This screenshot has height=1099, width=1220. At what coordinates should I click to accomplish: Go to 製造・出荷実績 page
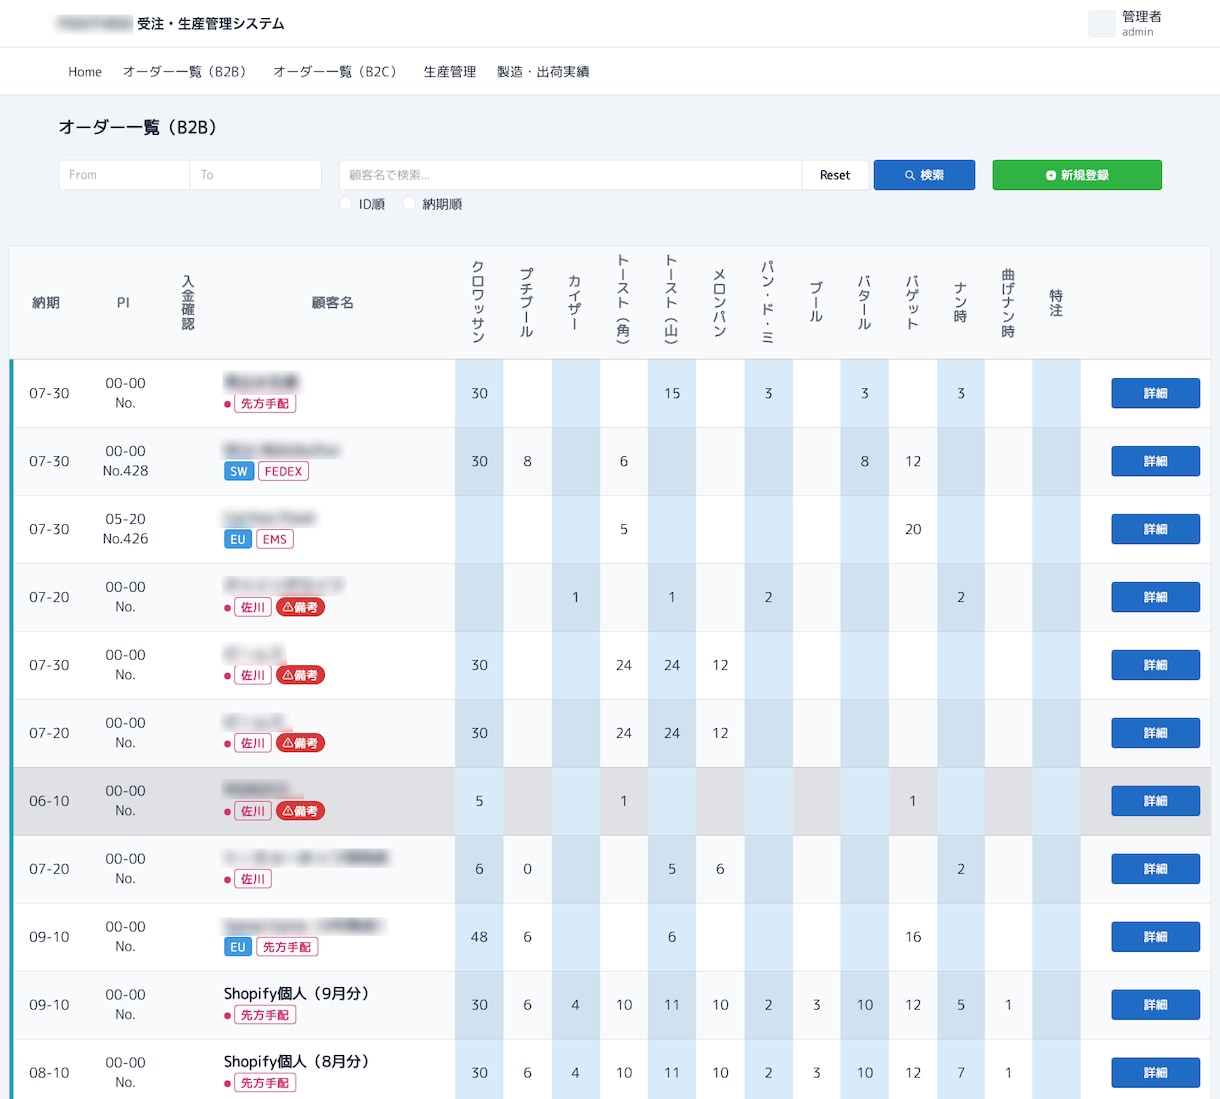(x=543, y=72)
